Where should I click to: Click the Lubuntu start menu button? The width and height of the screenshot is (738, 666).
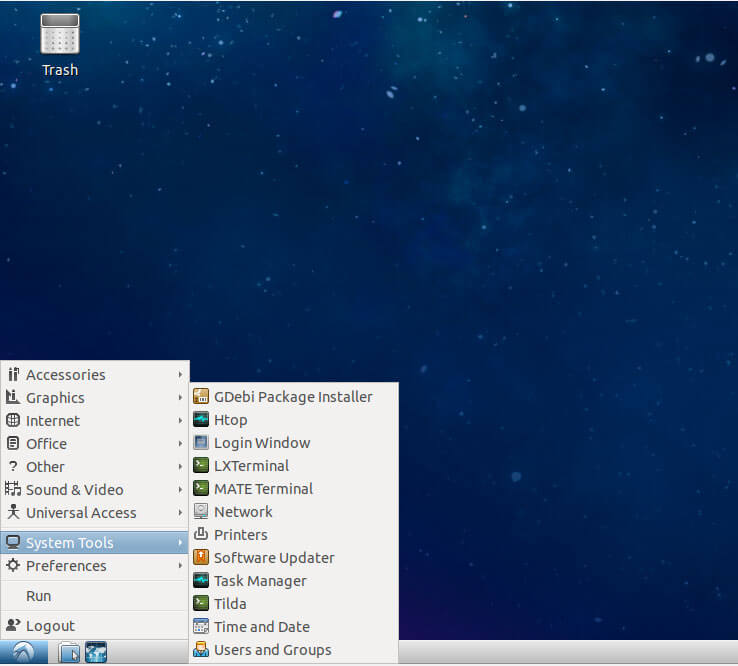(x=24, y=652)
